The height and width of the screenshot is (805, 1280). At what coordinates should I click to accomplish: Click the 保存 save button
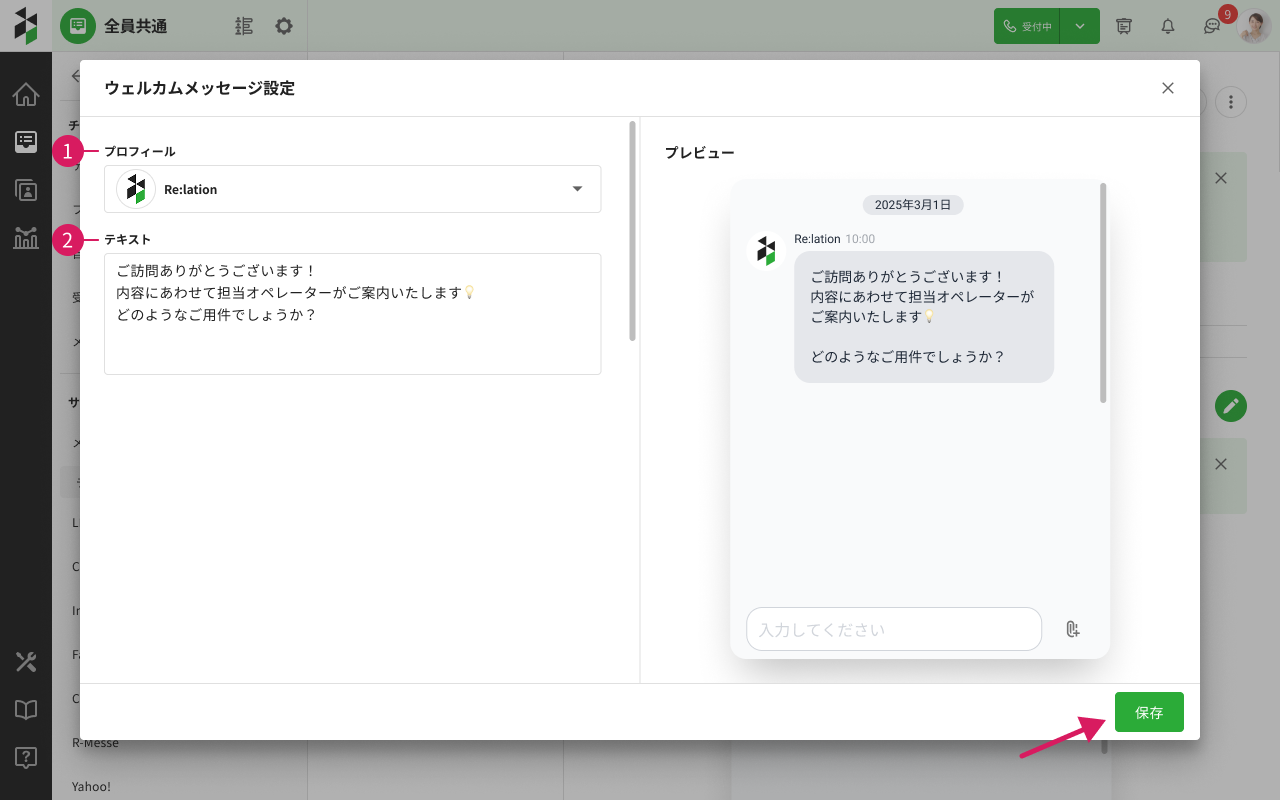click(x=1149, y=712)
